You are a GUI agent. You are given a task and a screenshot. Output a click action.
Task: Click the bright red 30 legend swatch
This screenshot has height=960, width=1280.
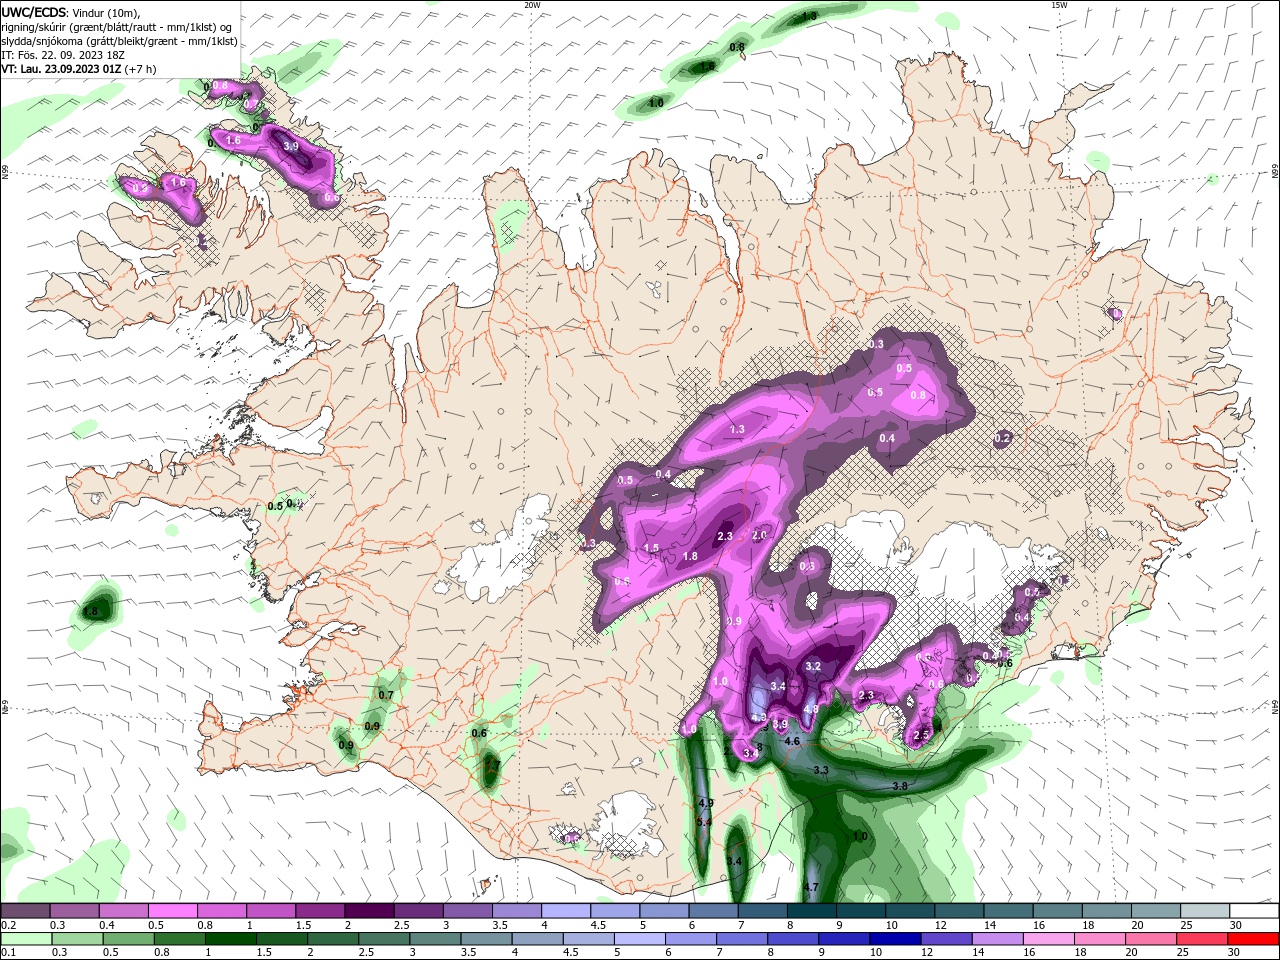(x=1255, y=939)
